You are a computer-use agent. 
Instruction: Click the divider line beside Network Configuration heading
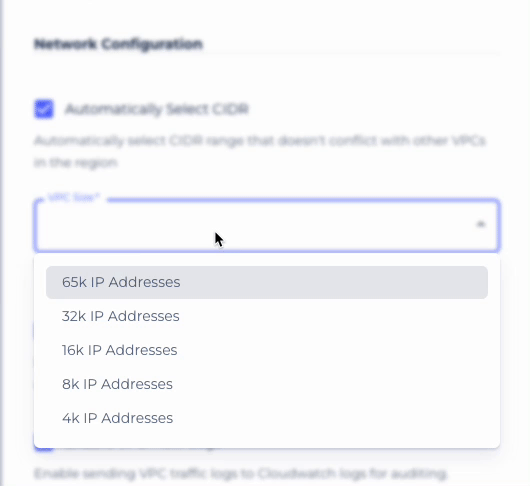click(352, 53)
